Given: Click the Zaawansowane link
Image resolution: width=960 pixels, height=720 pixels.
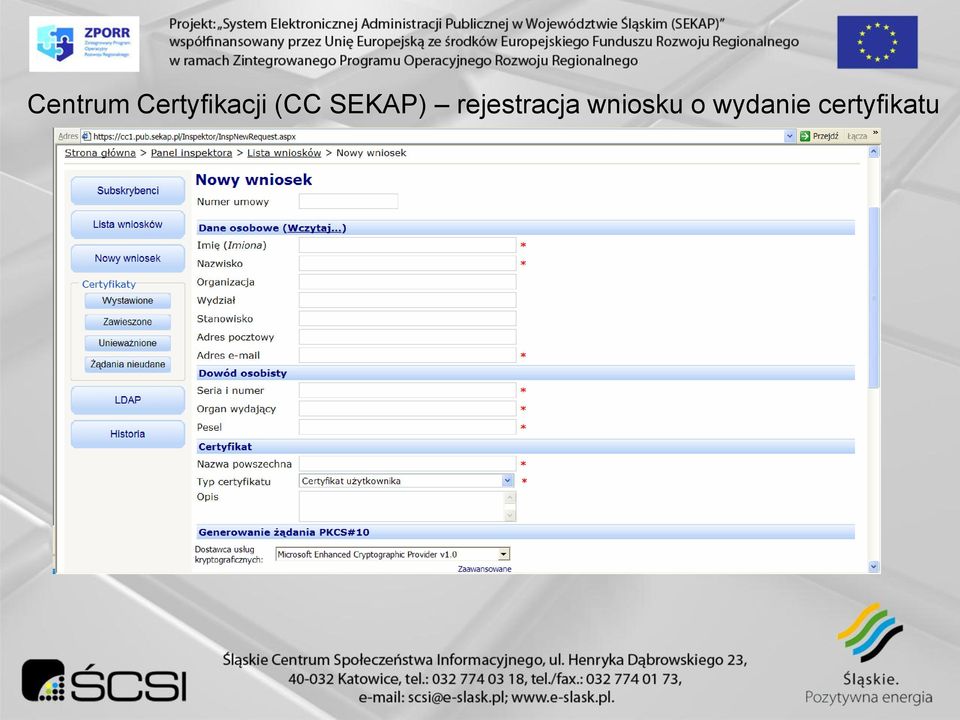Looking at the screenshot, I should (484, 569).
